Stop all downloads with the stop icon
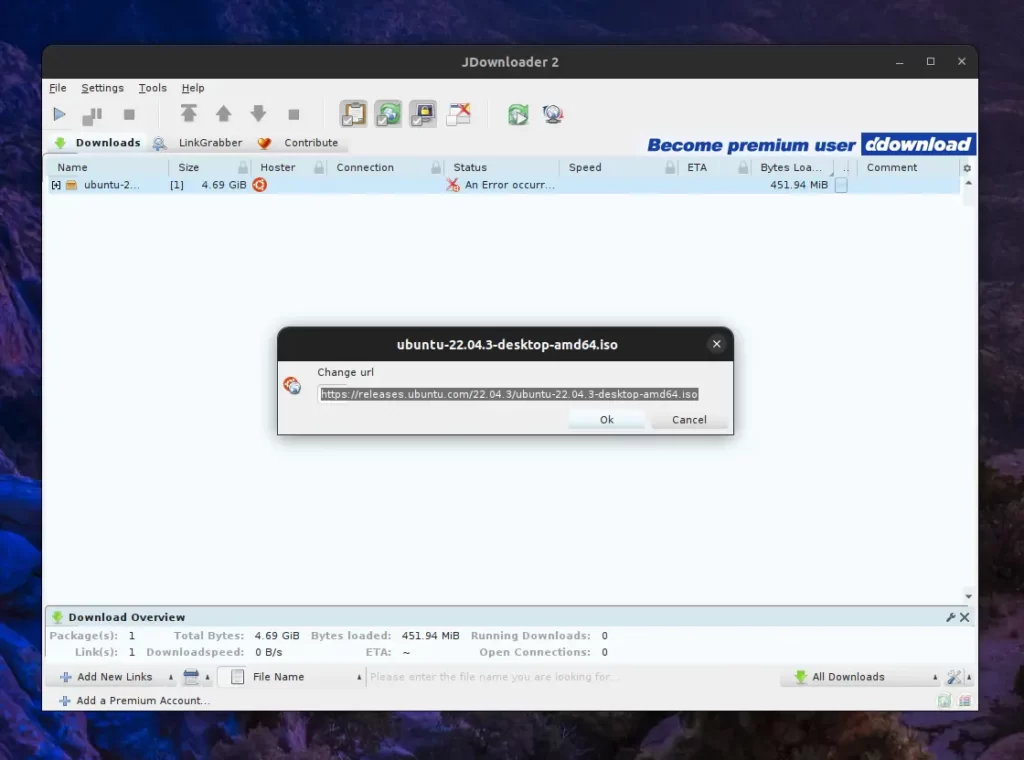 point(129,114)
